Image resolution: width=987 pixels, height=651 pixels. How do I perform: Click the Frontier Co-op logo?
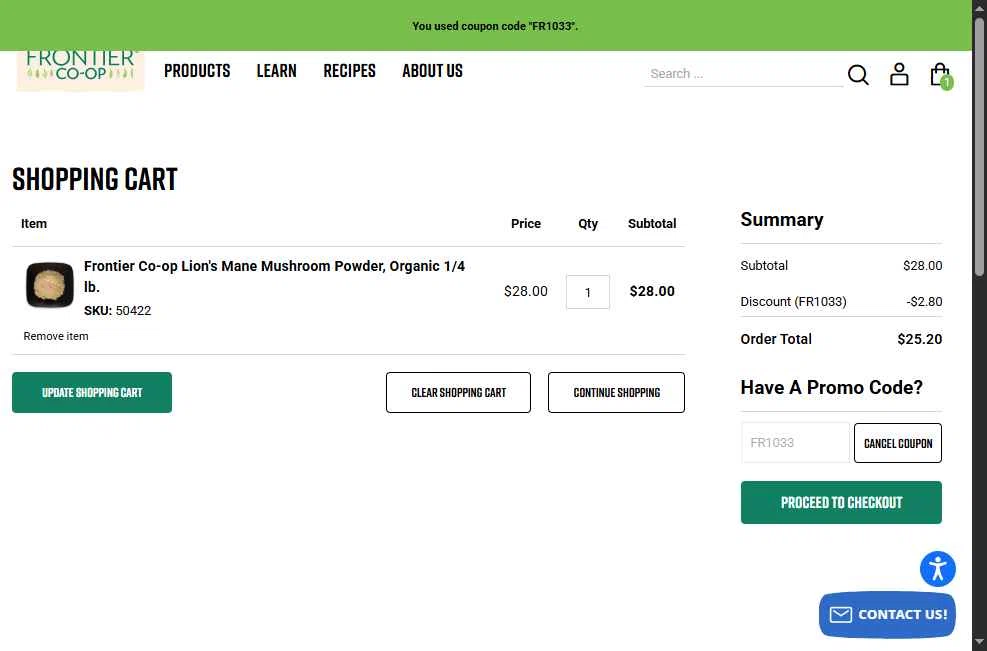[x=81, y=71]
